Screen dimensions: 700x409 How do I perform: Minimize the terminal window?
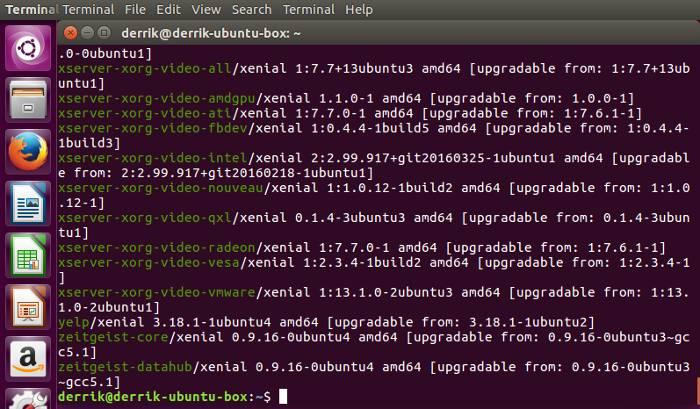coord(87,33)
